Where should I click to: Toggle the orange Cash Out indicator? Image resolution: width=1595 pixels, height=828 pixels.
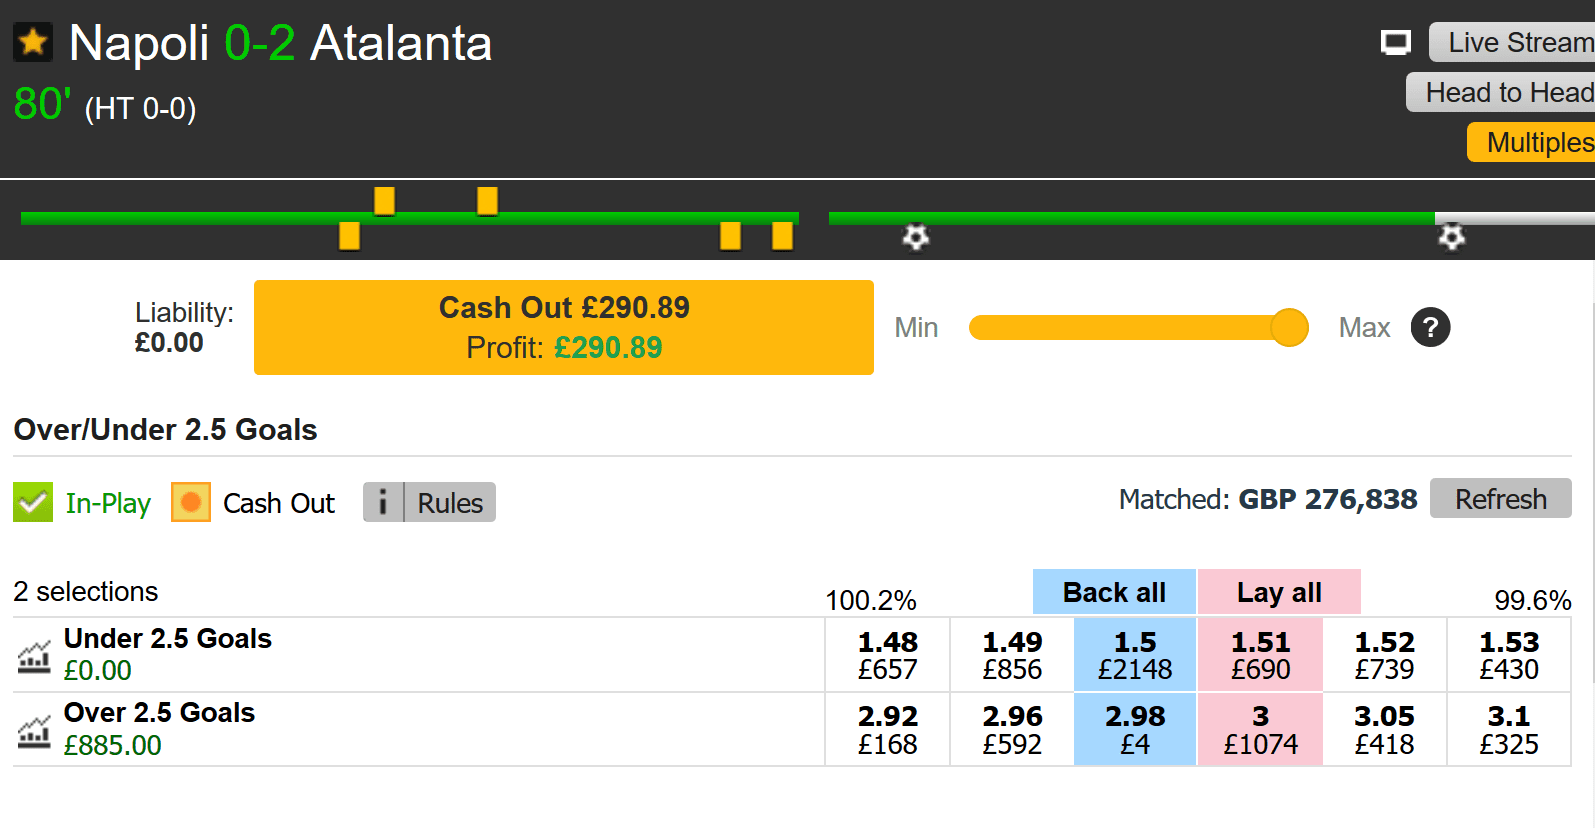(x=191, y=502)
